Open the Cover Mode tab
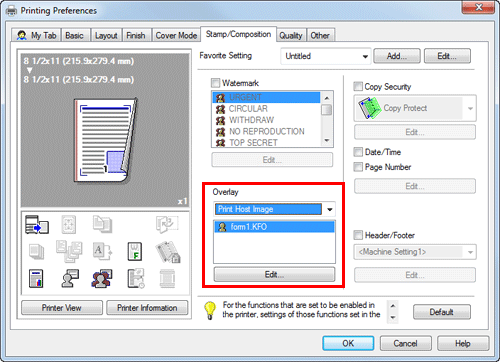Screen dimensions: 500x362 [176, 36]
